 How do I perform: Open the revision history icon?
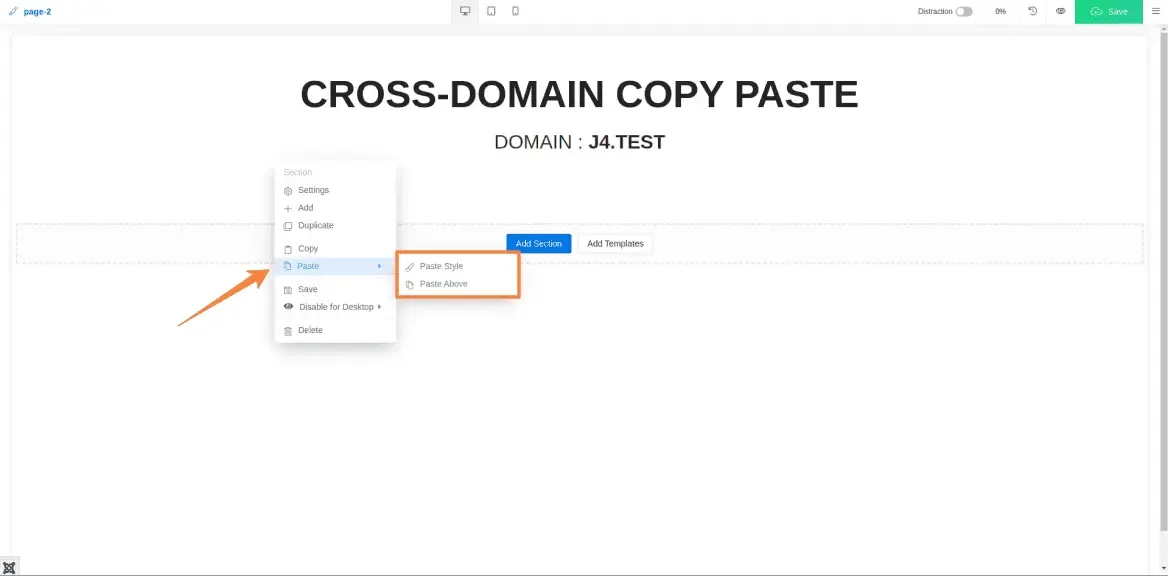coord(1032,11)
